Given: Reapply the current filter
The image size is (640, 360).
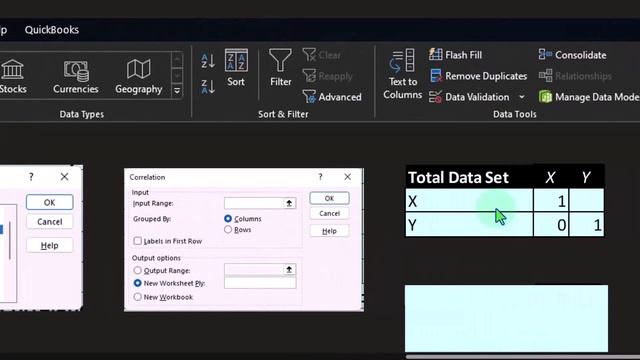Looking at the screenshot, I should (328, 76).
